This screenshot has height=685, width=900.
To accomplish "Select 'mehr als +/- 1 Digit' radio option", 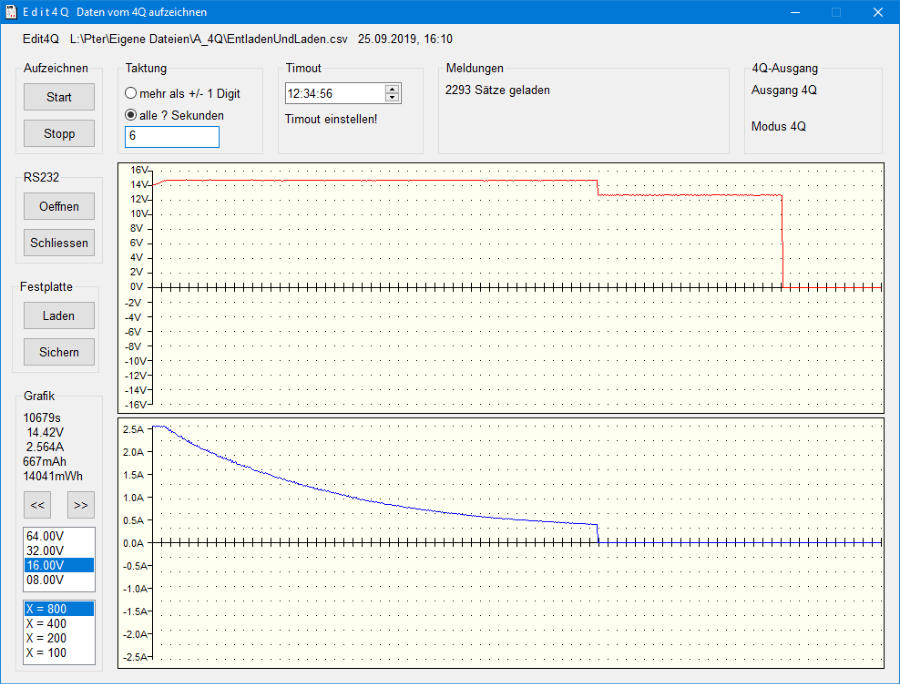I will pyautogui.click(x=131, y=93).
